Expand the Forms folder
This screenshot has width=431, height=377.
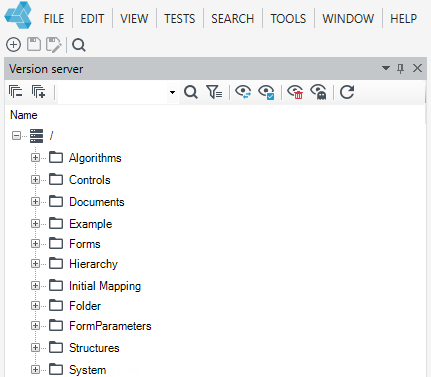click(35, 244)
